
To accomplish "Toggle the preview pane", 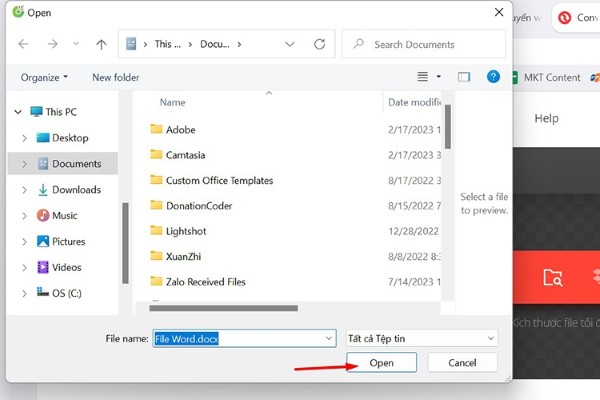I will click(464, 77).
